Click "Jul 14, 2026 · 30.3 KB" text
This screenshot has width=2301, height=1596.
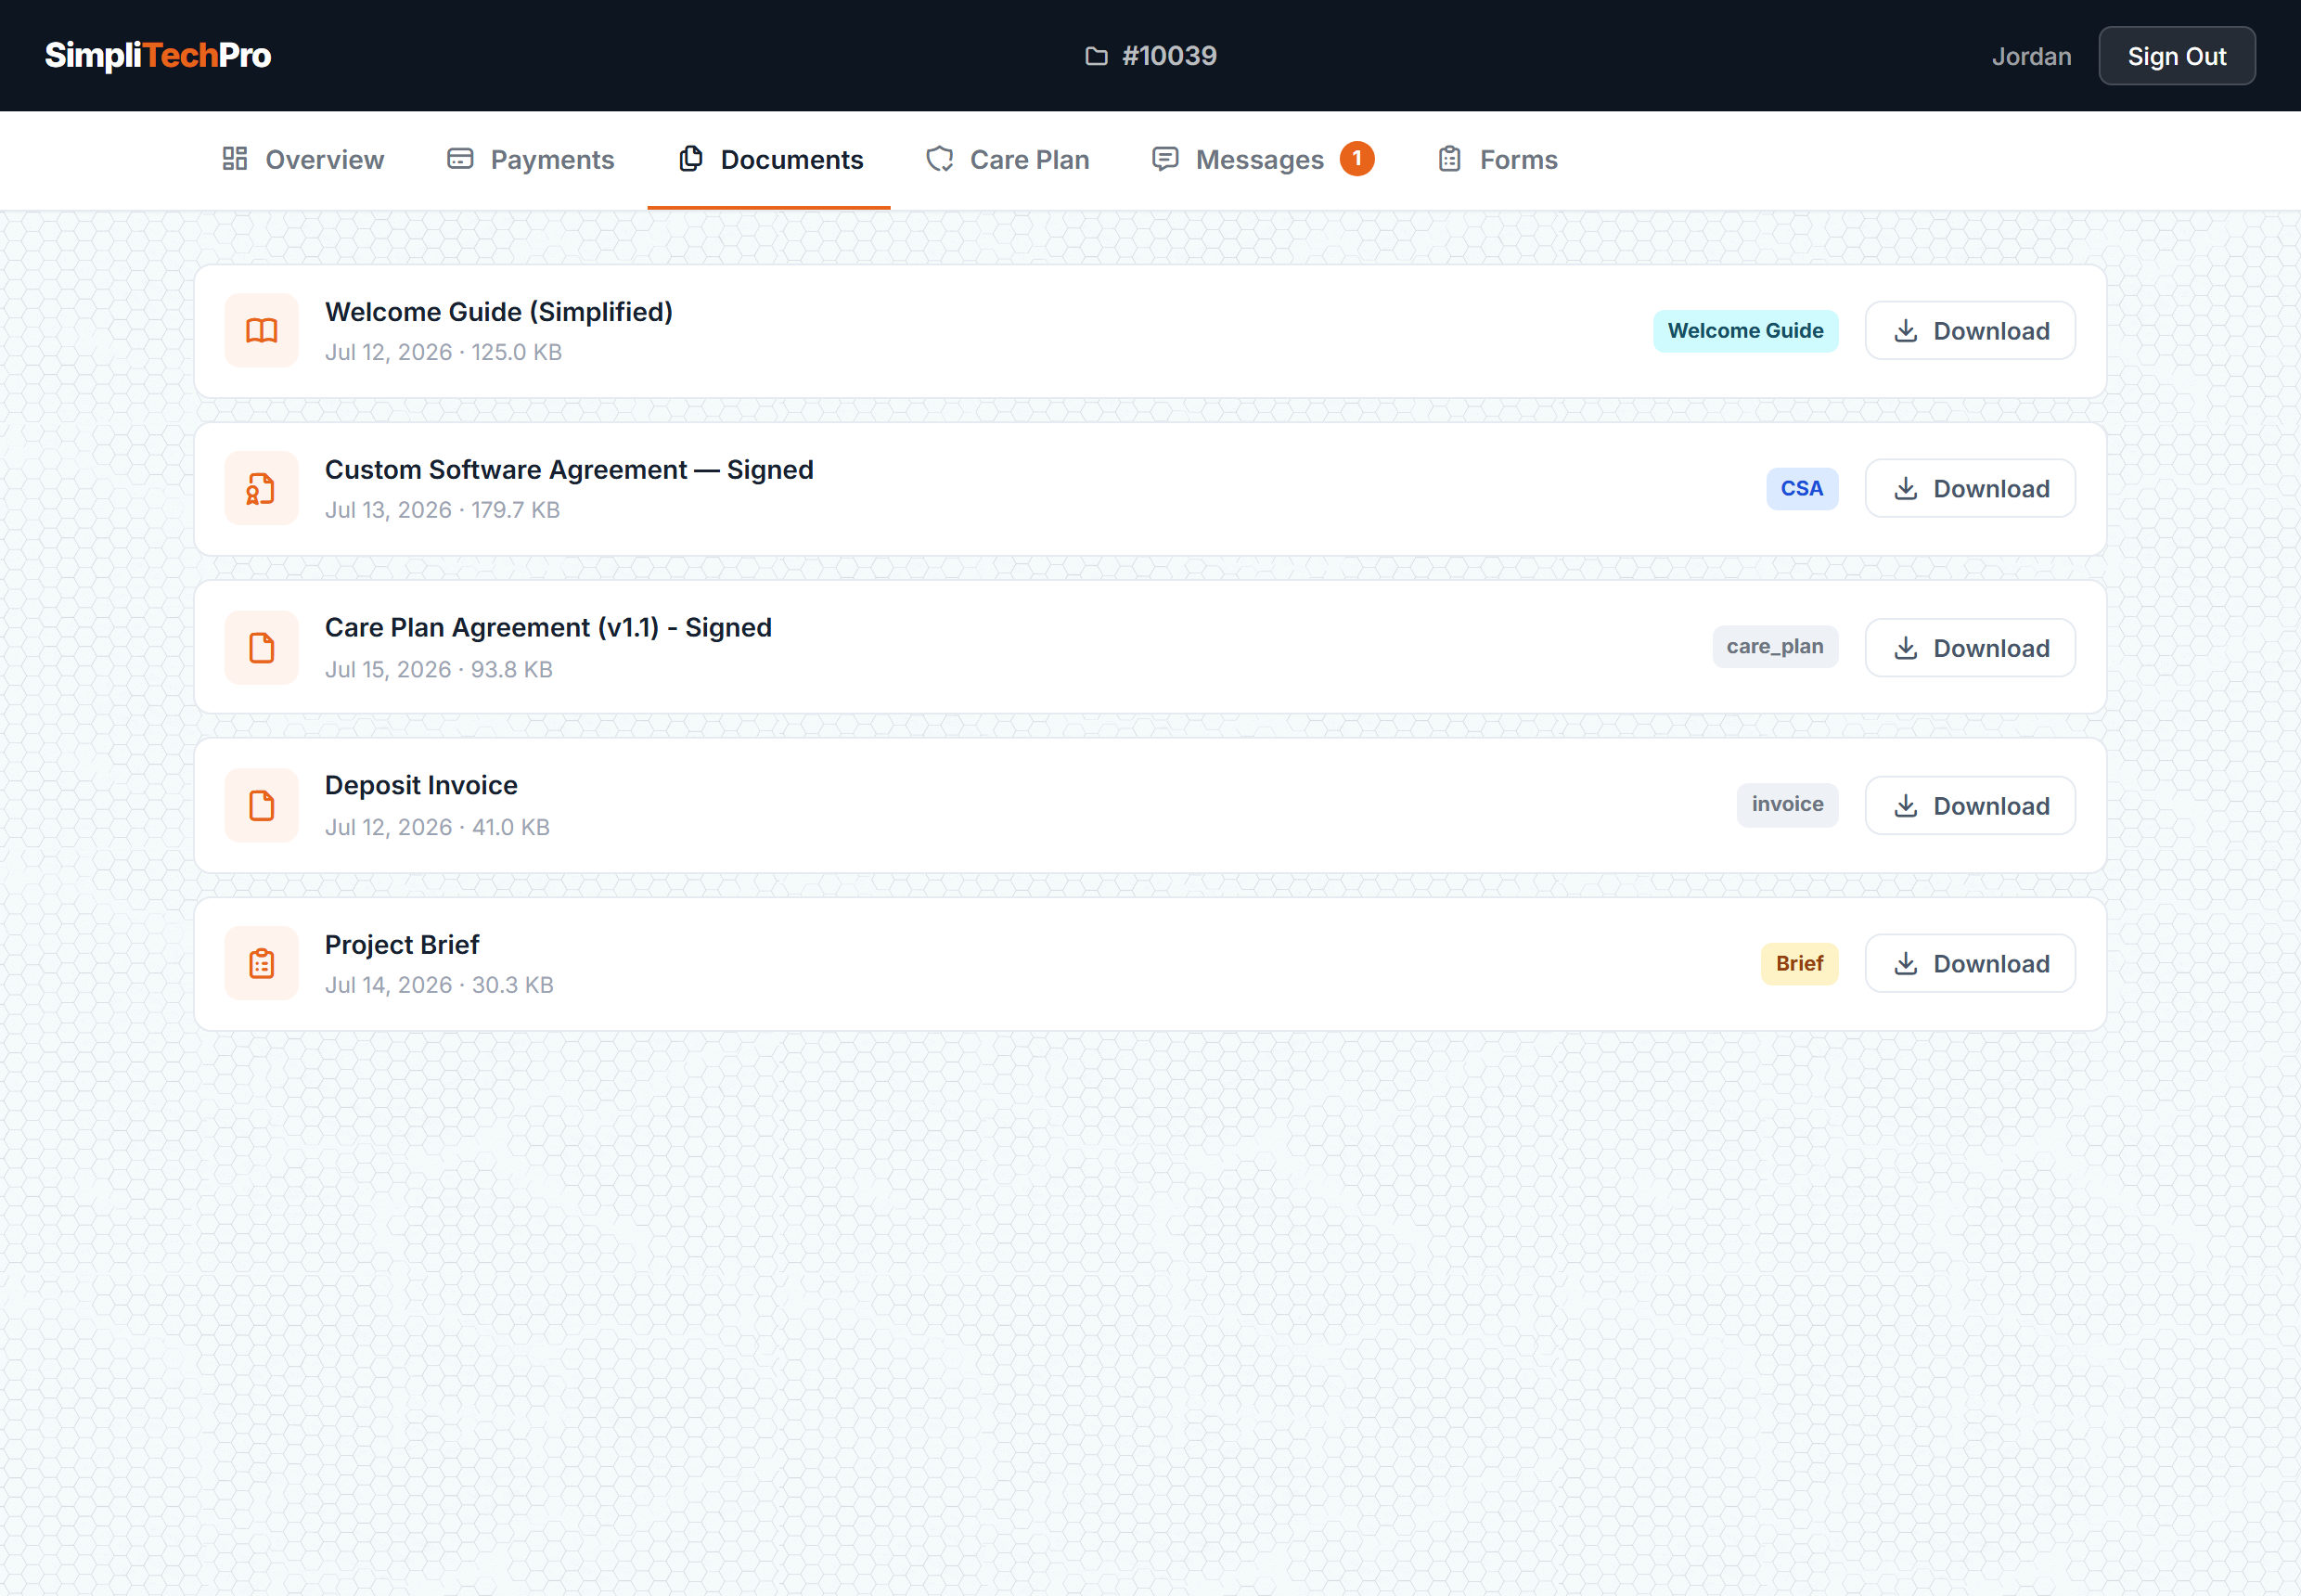click(439, 986)
